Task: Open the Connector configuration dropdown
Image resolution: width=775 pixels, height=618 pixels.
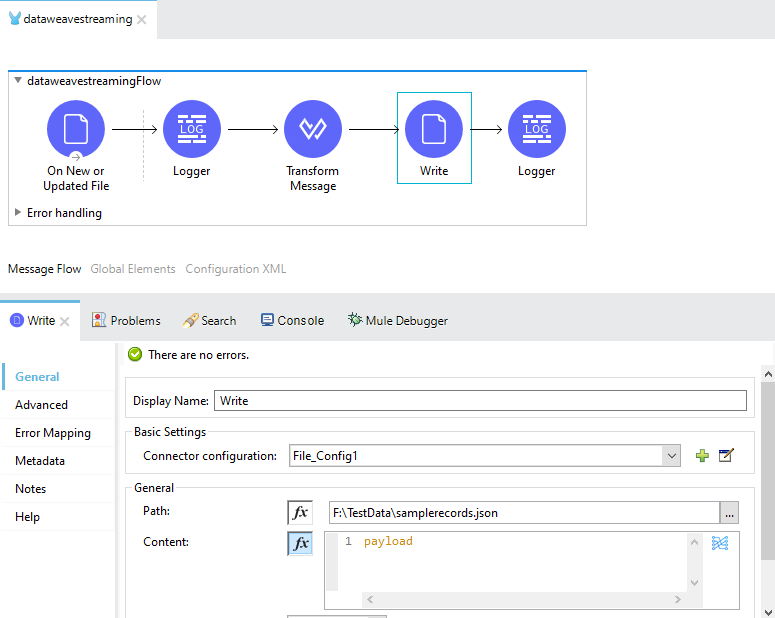Action: [671, 455]
